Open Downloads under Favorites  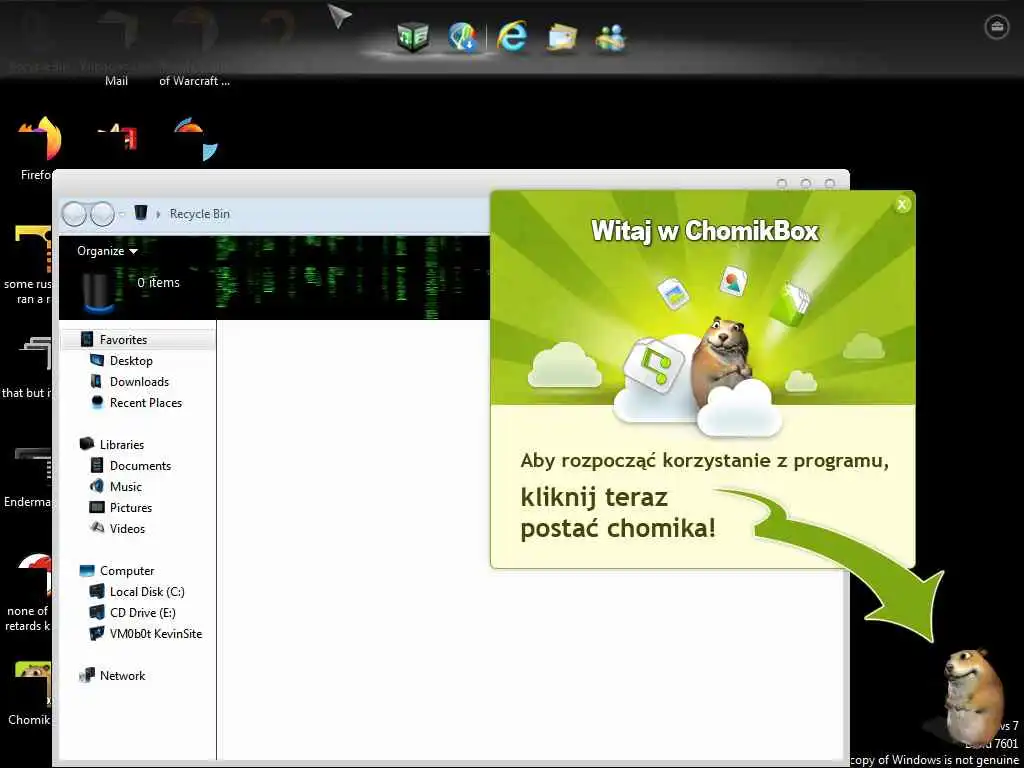[x=139, y=381]
